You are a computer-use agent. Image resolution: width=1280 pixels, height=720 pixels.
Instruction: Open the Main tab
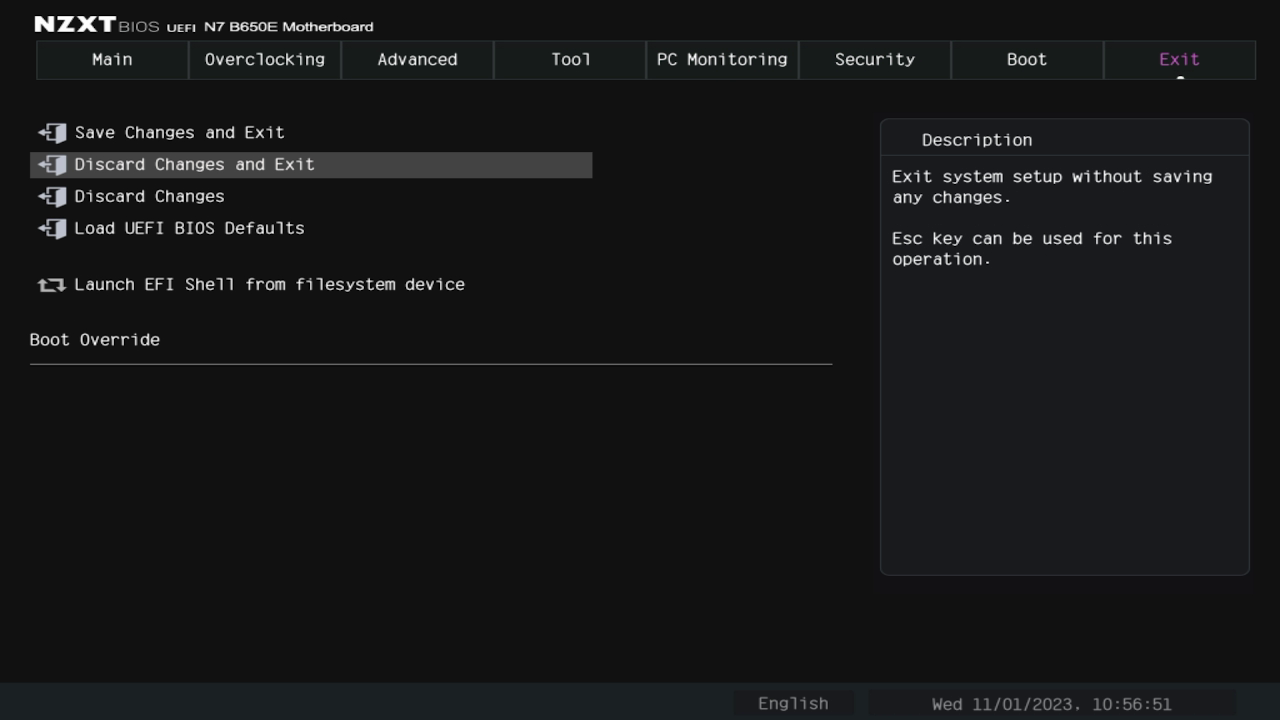point(112,60)
